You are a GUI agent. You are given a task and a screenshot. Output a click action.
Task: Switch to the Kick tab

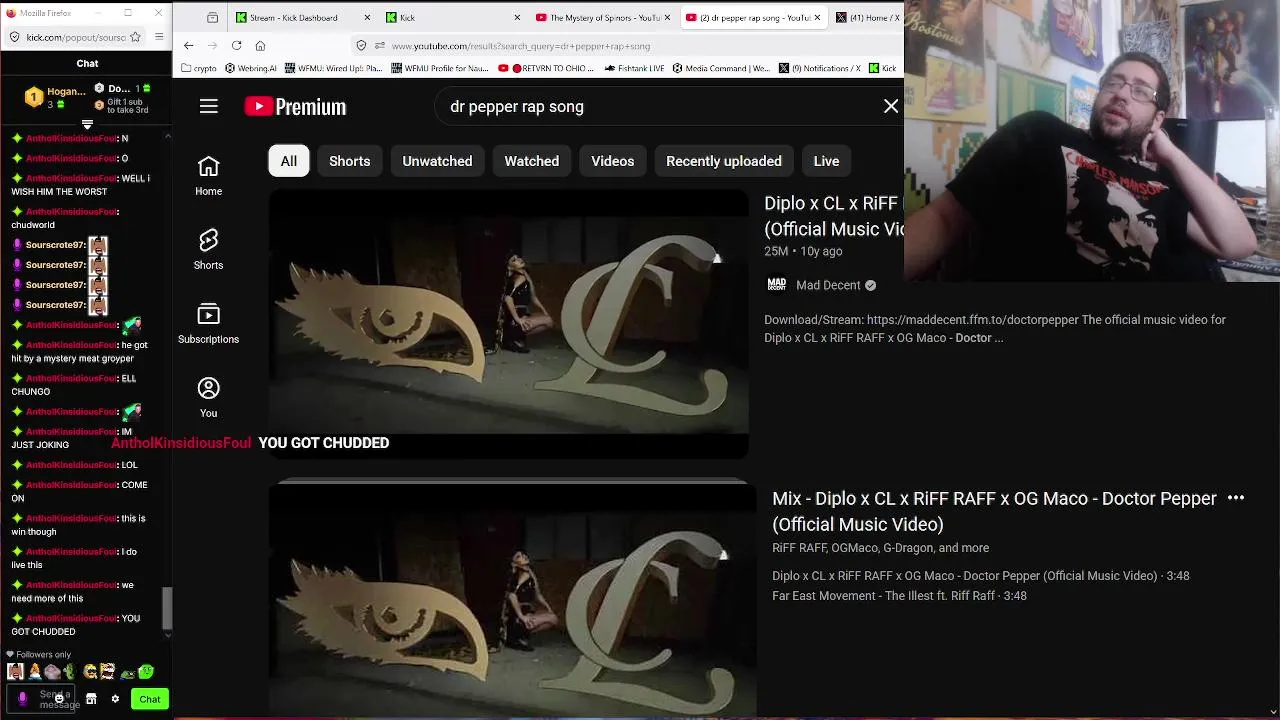click(x=455, y=18)
